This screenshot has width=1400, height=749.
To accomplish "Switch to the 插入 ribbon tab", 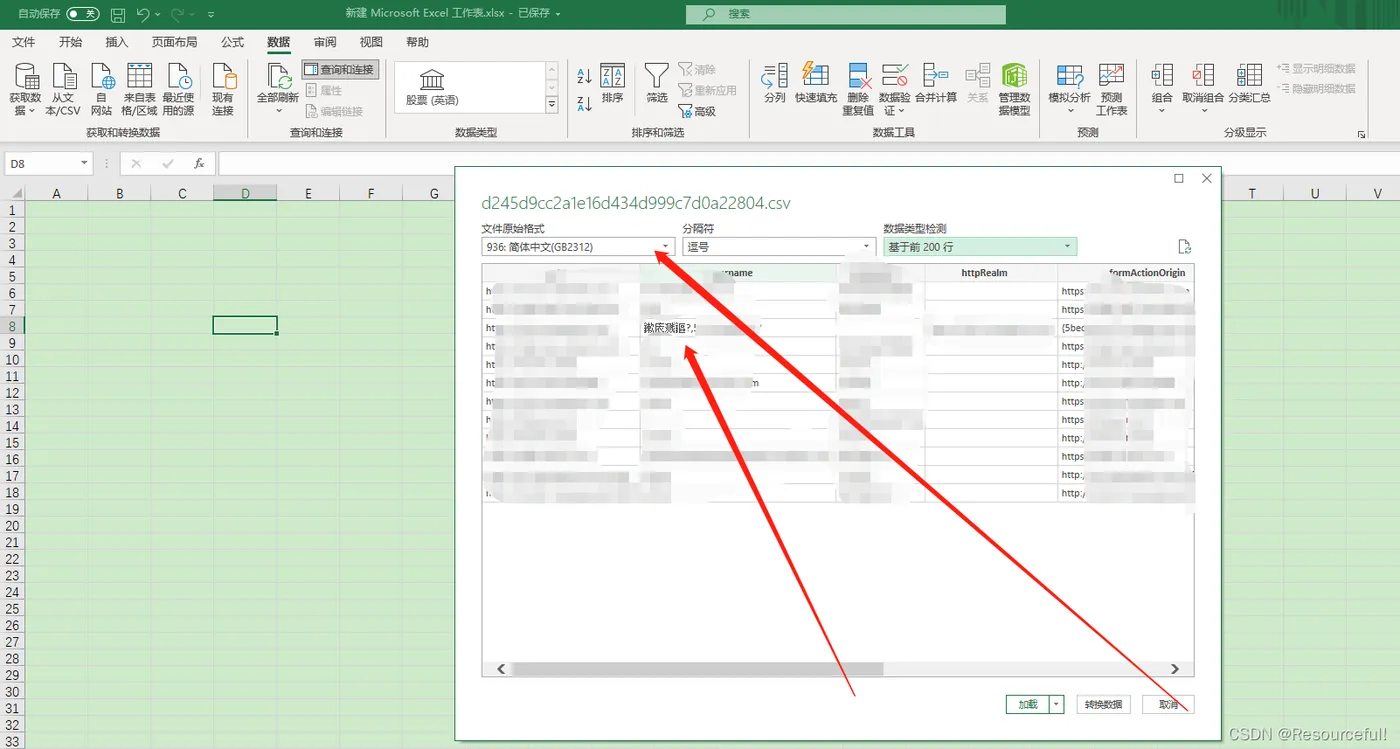I will (117, 42).
